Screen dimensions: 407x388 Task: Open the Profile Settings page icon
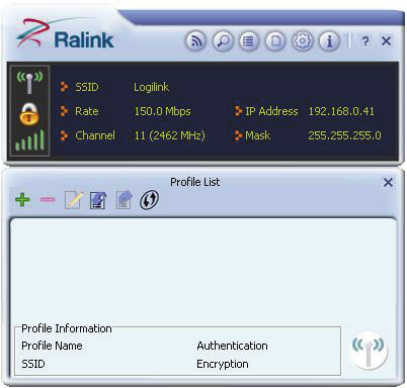click(275, 41)
